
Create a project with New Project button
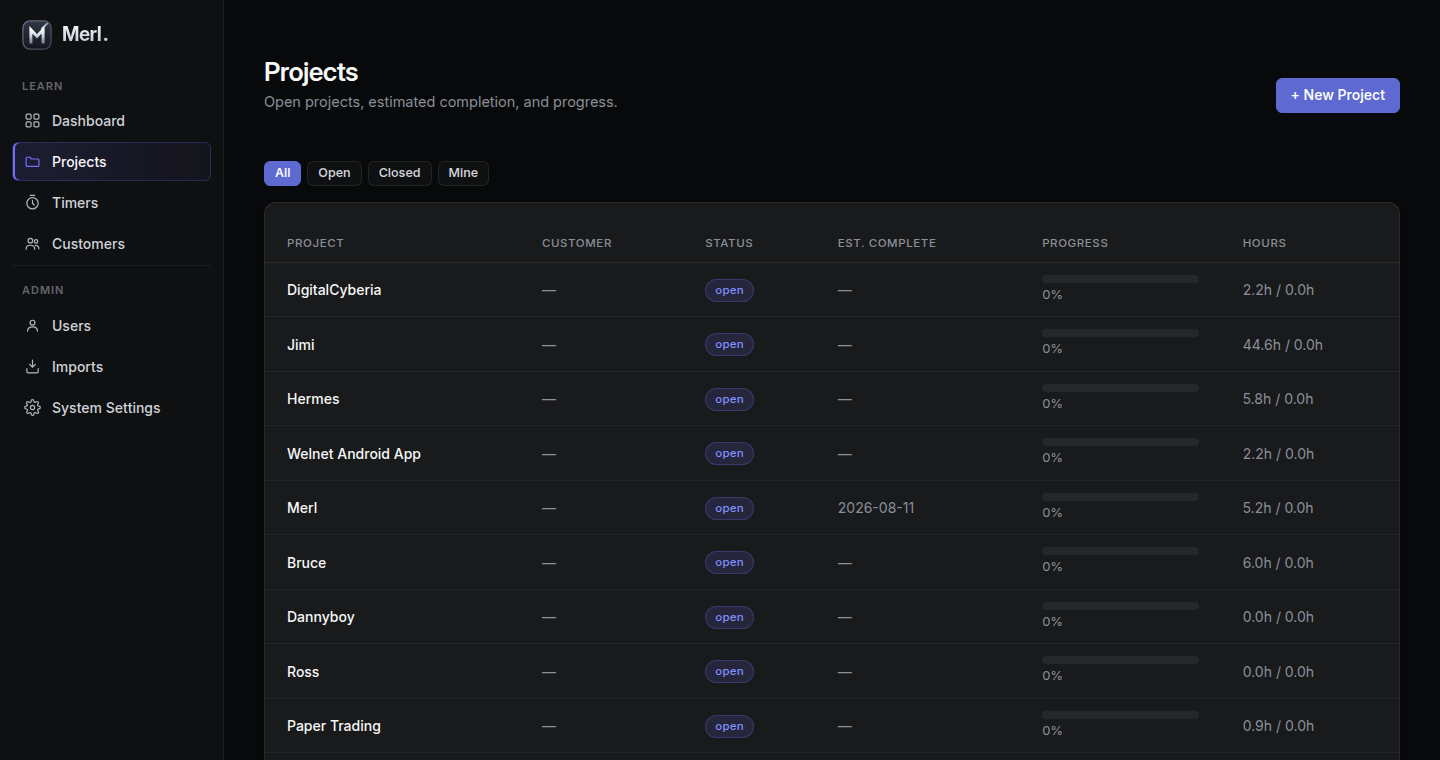coord(1338,95)
